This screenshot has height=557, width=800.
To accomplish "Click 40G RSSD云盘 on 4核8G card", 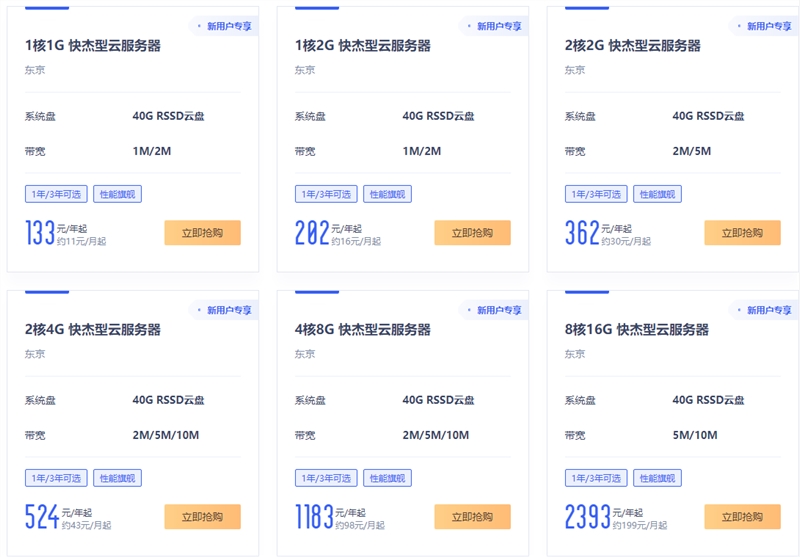I will [x=438, y=400].
